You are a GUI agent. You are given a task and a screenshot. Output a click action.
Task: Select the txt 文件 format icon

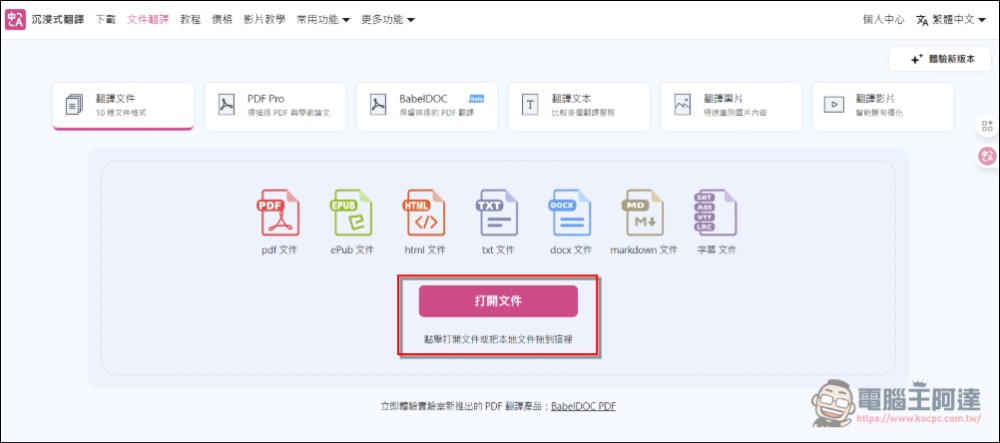[x=497, y=212]
